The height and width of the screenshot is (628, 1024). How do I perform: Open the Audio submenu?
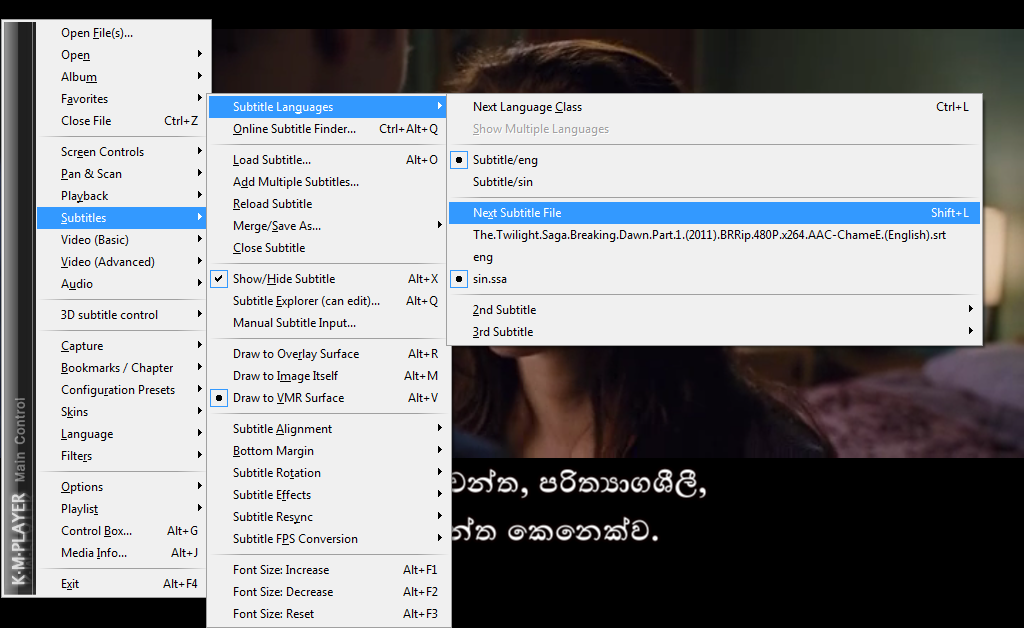pos(122,284)
